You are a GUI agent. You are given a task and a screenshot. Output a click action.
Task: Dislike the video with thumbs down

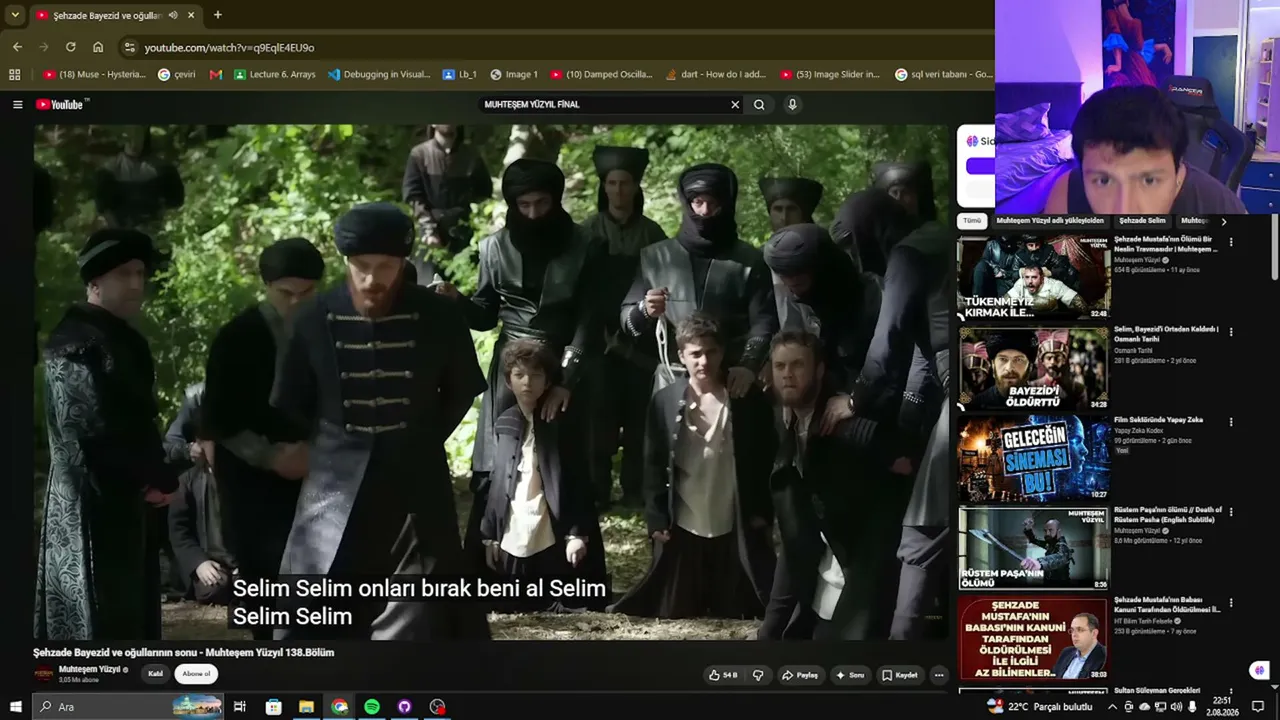click(757, 675)
